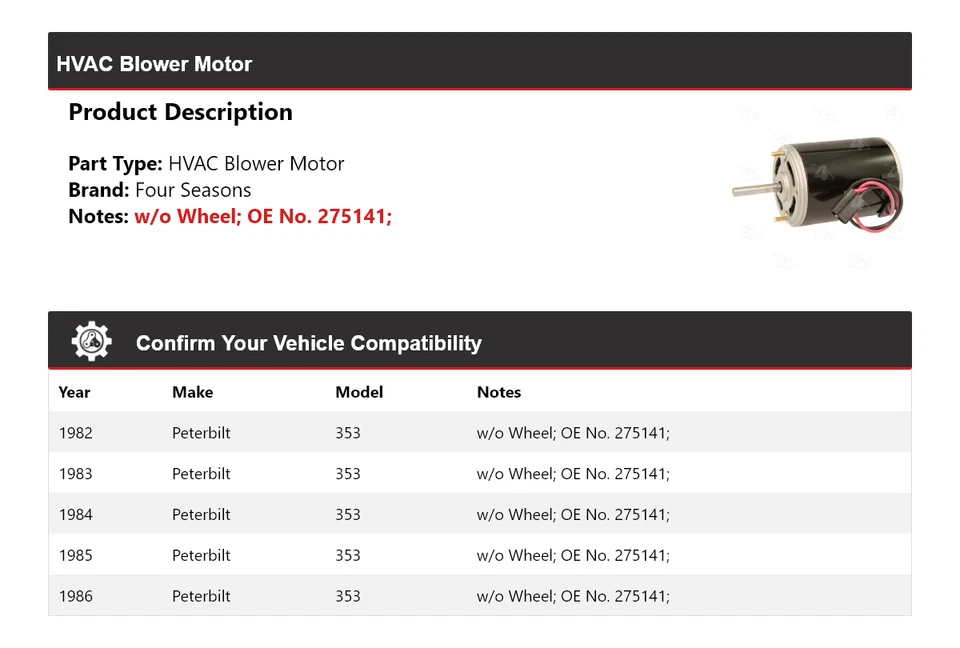Select the Notes column header
960x648 pixels.
pyautogui.click(x=499, y=392)
